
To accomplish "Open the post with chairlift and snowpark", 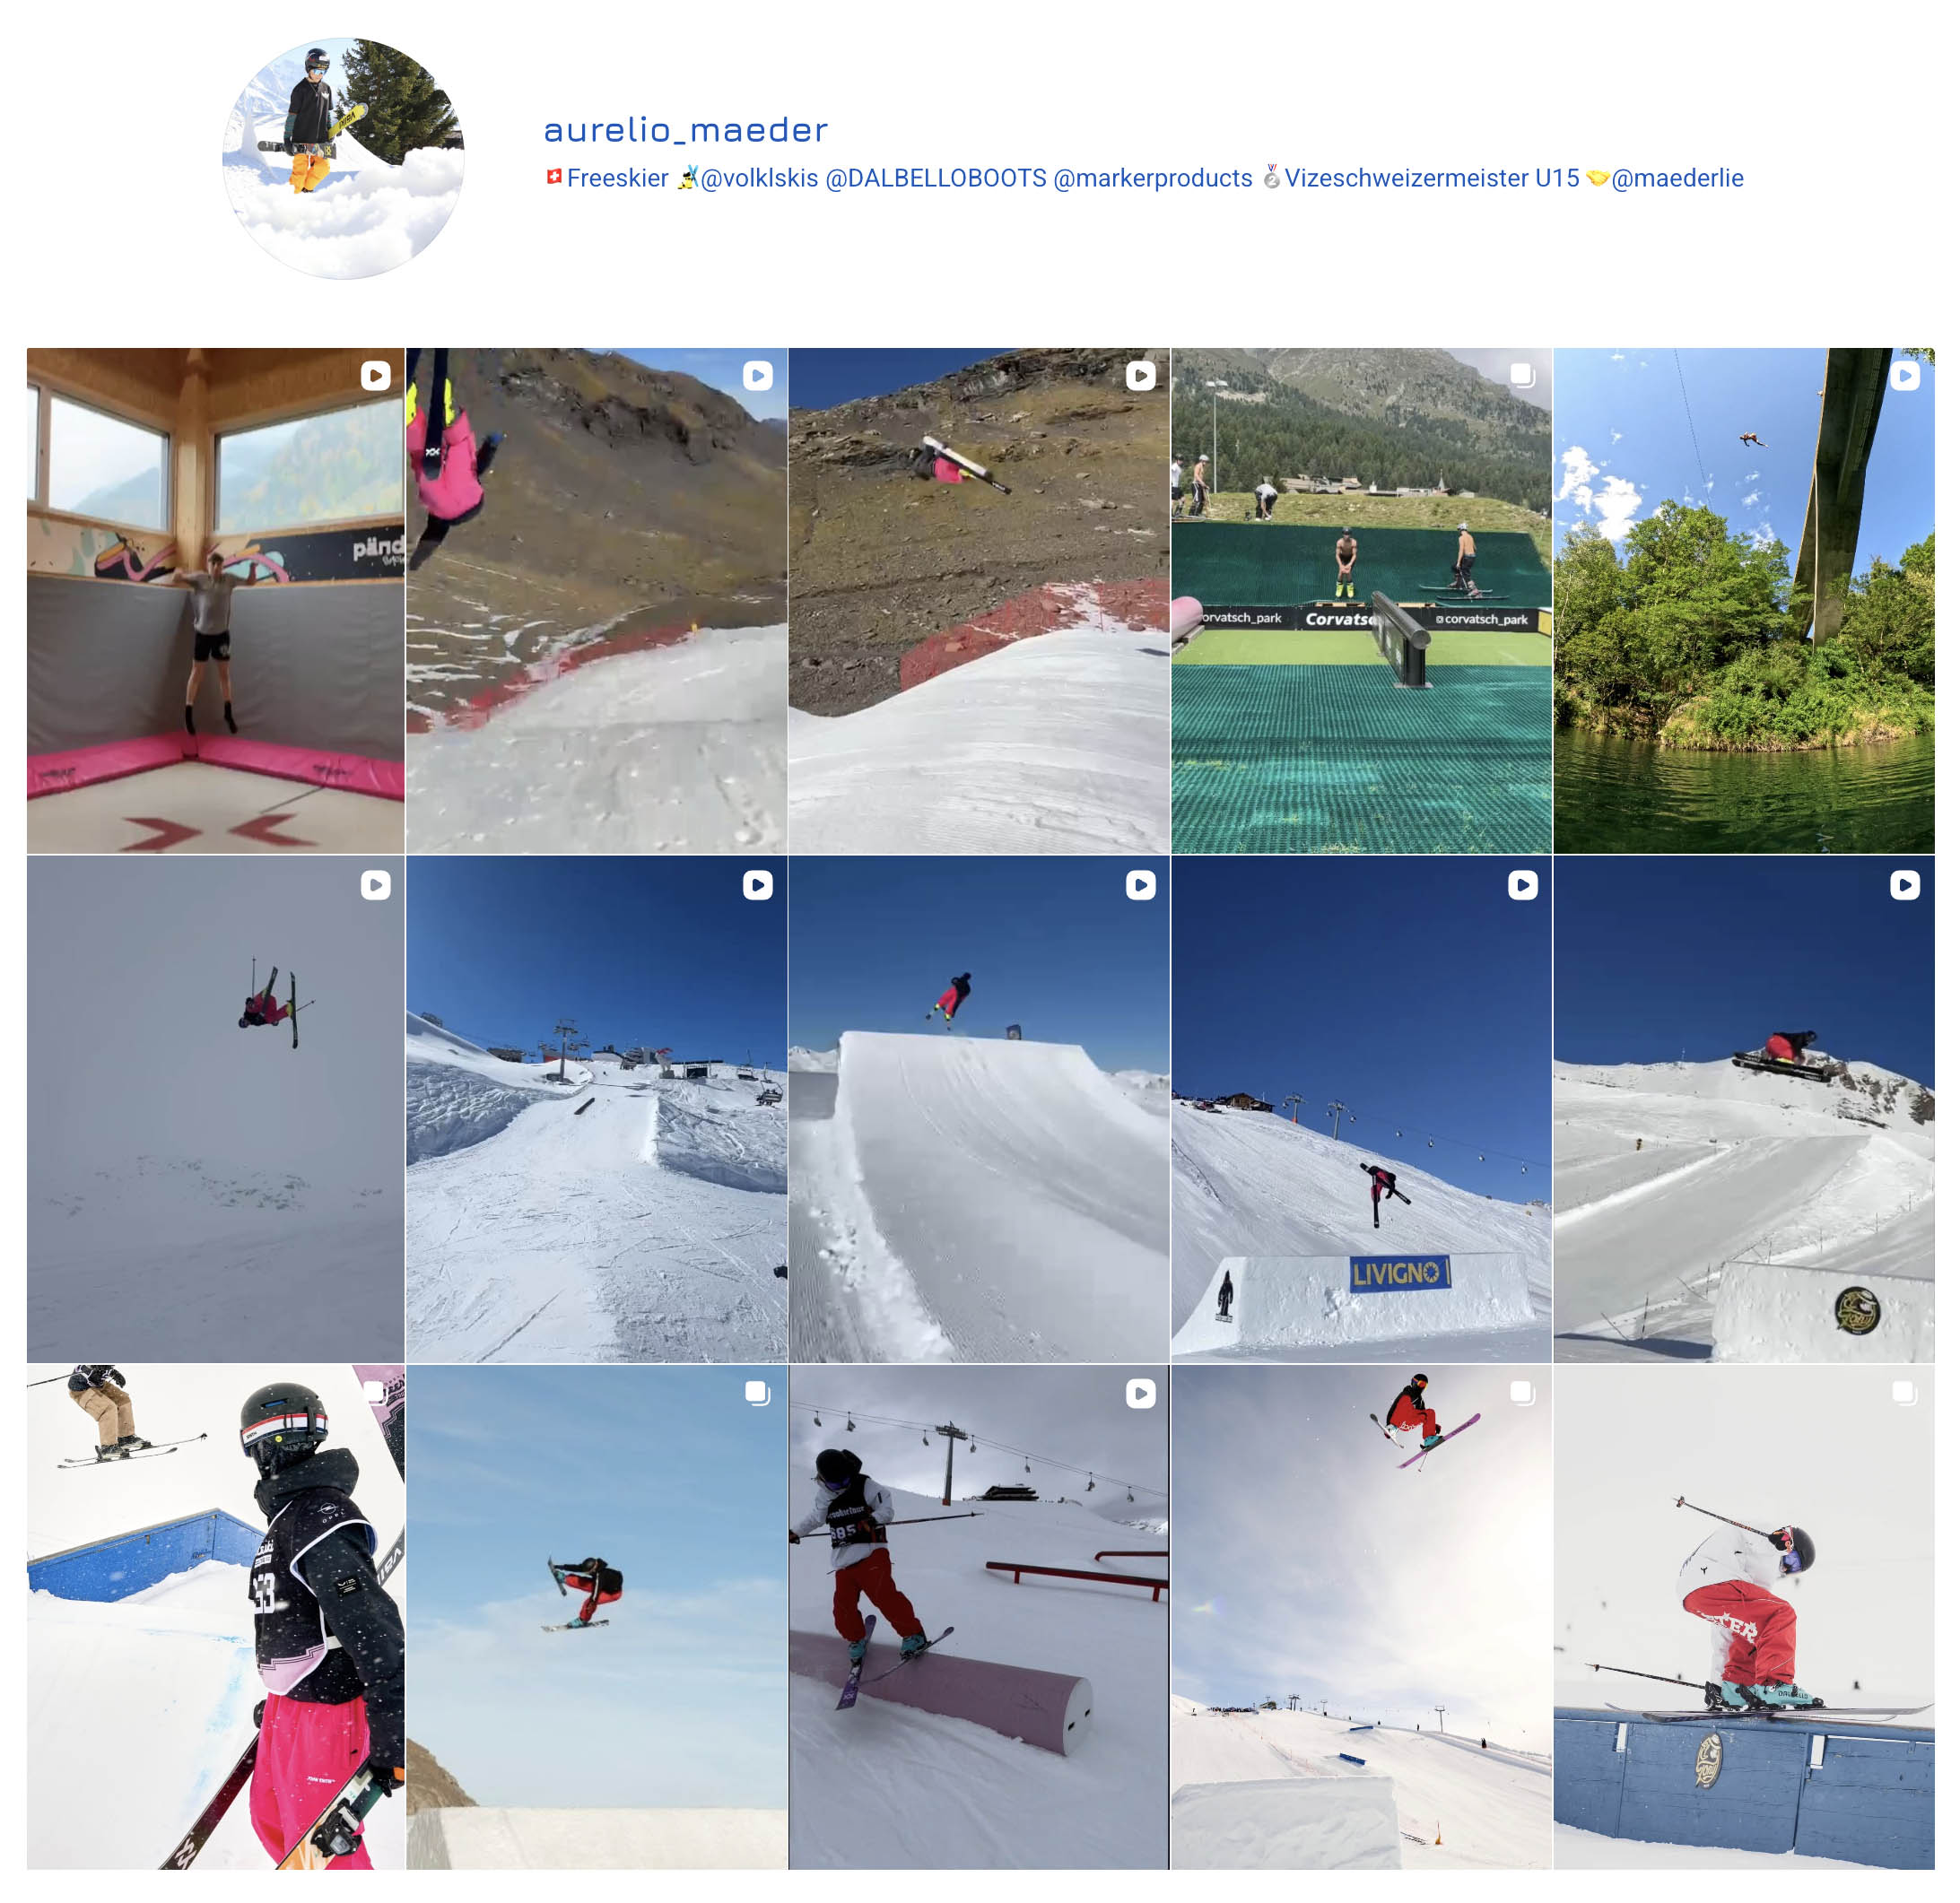I will pyautogui.click(x=596, y=1109).
